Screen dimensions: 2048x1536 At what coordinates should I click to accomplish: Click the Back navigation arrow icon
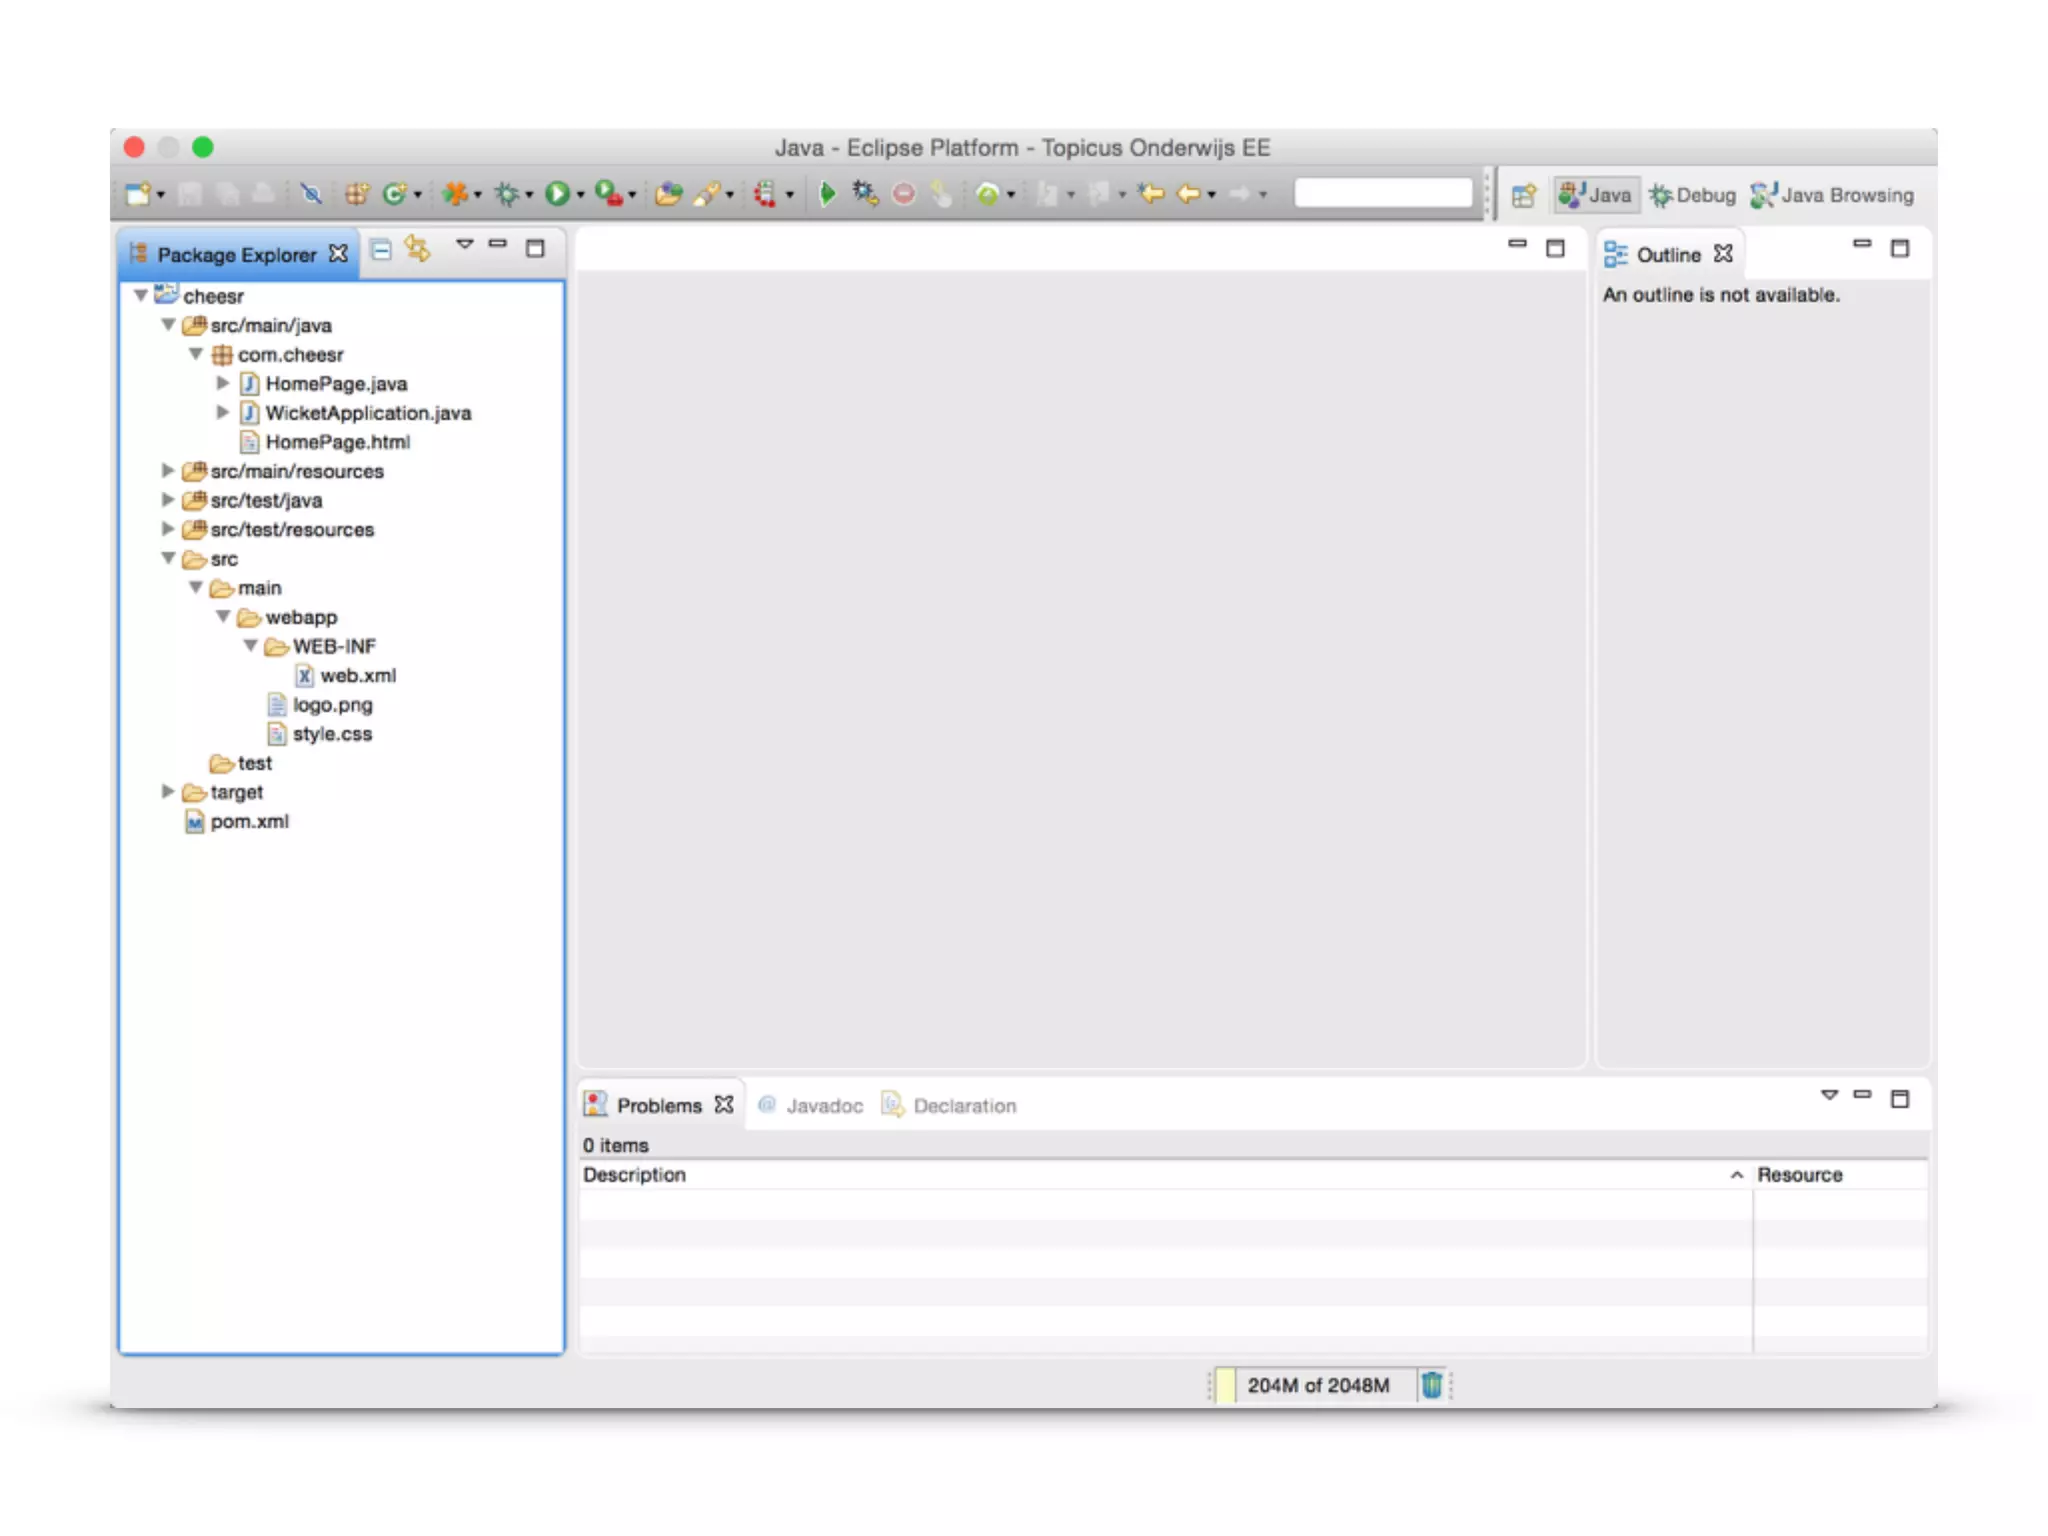point(1187,194)
